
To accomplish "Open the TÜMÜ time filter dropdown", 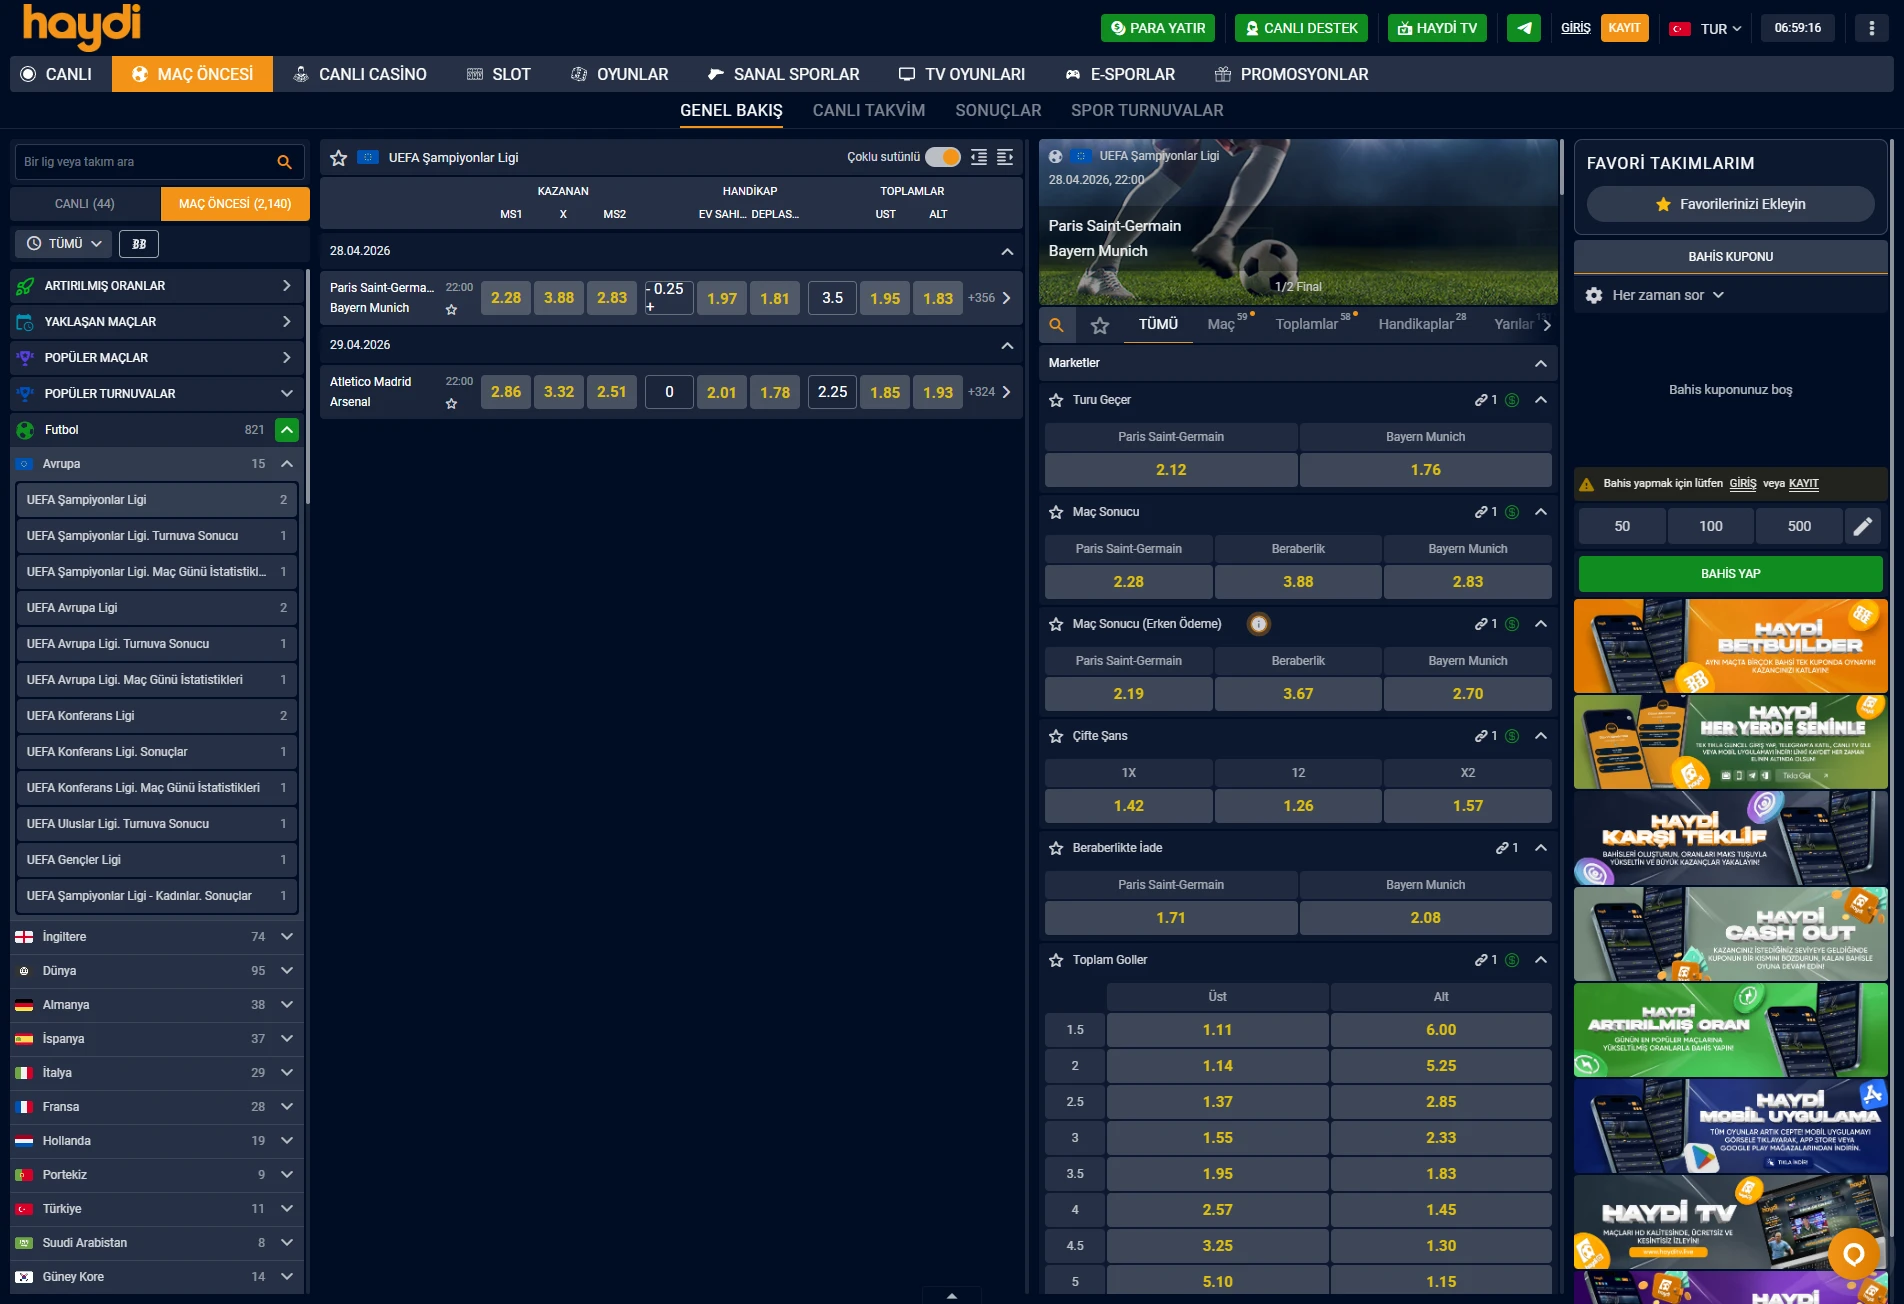I will pos(64,244).
